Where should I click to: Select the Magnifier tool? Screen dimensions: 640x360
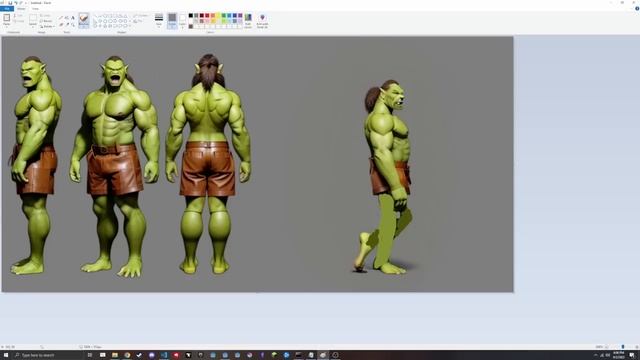(73, 24)
